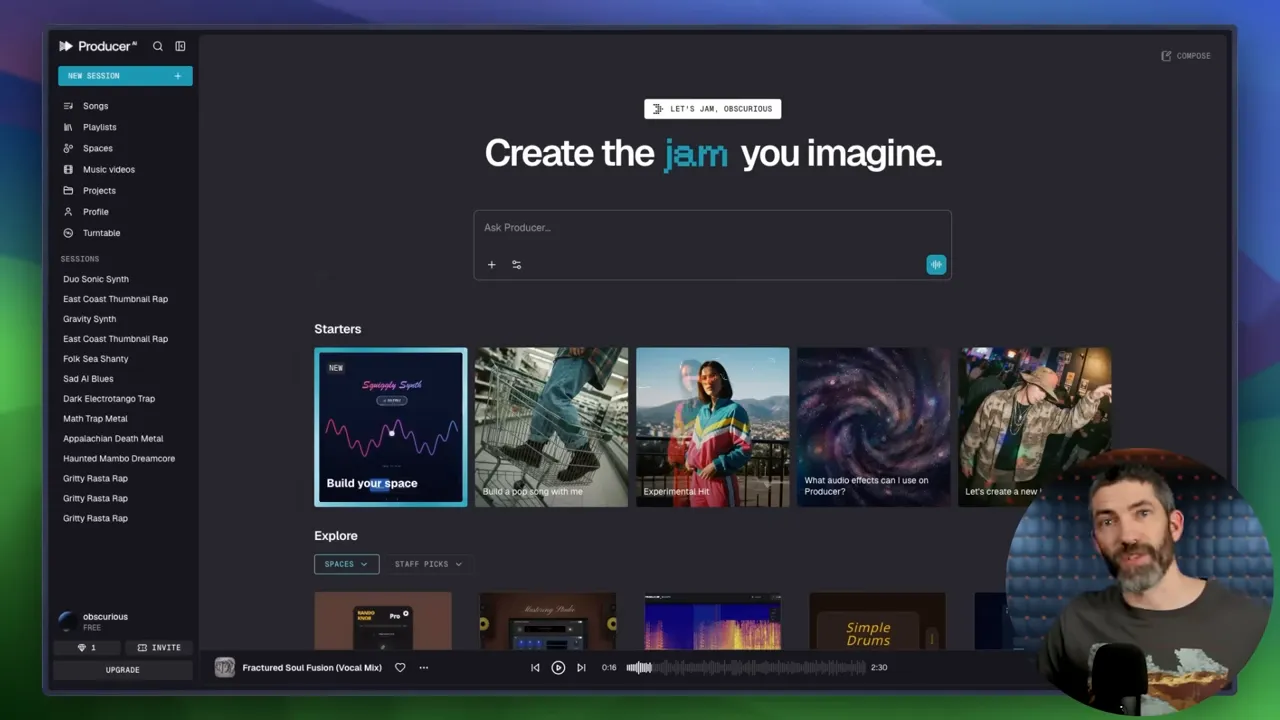
Task: Click the search icon beside Producer logo
Action: [x=158, y=46]
